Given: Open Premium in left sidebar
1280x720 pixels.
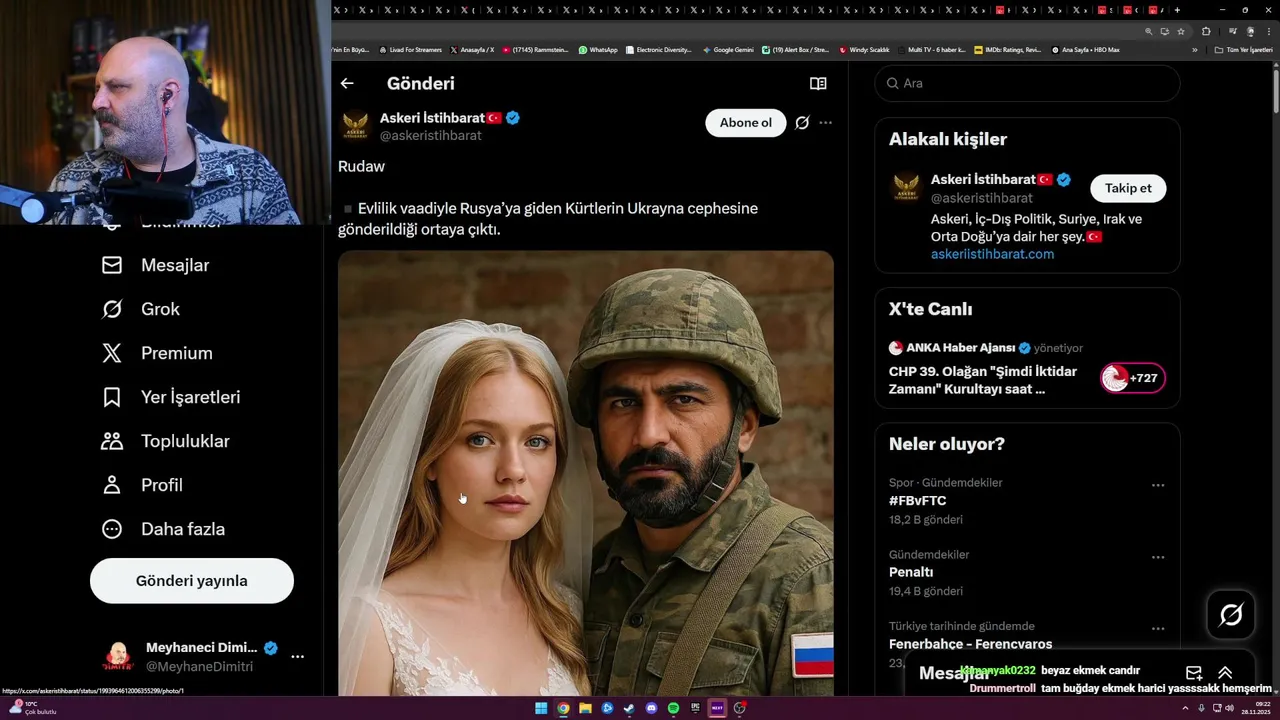Looking at the screenshot, I should [157, 353].
